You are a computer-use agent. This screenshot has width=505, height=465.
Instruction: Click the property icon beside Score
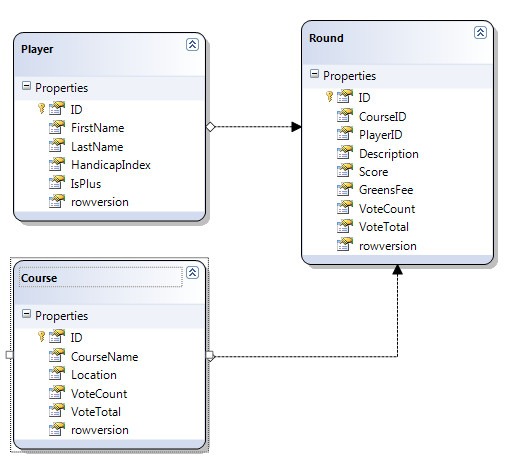(x=345, y=171)
